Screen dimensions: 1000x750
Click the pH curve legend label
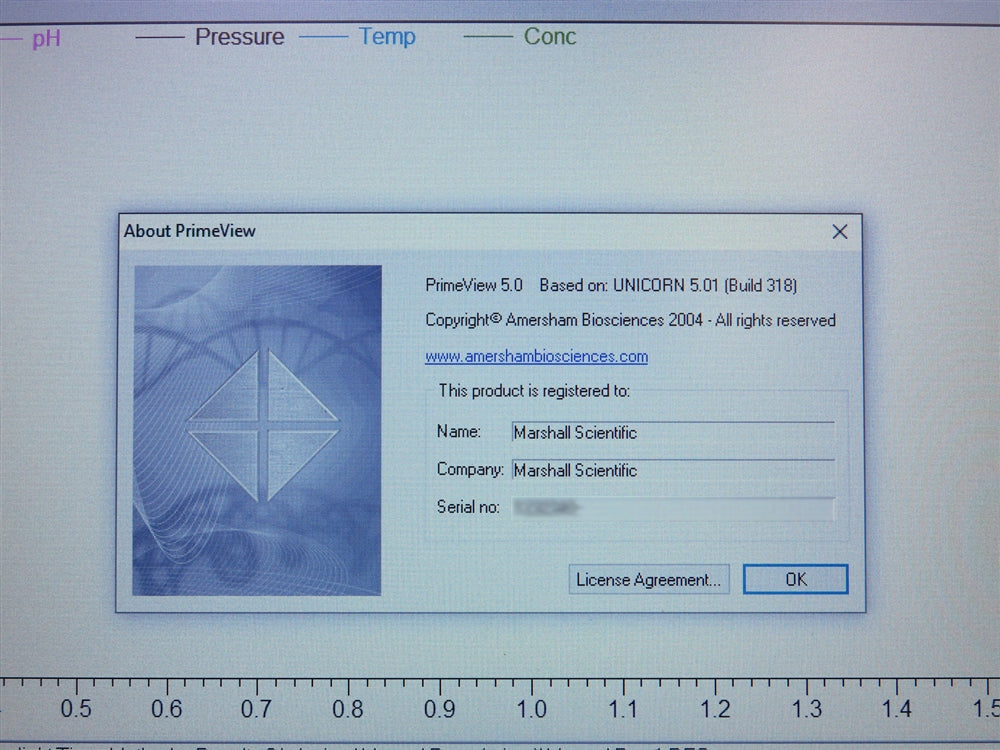pyautogui.click(x=46, y=38)
